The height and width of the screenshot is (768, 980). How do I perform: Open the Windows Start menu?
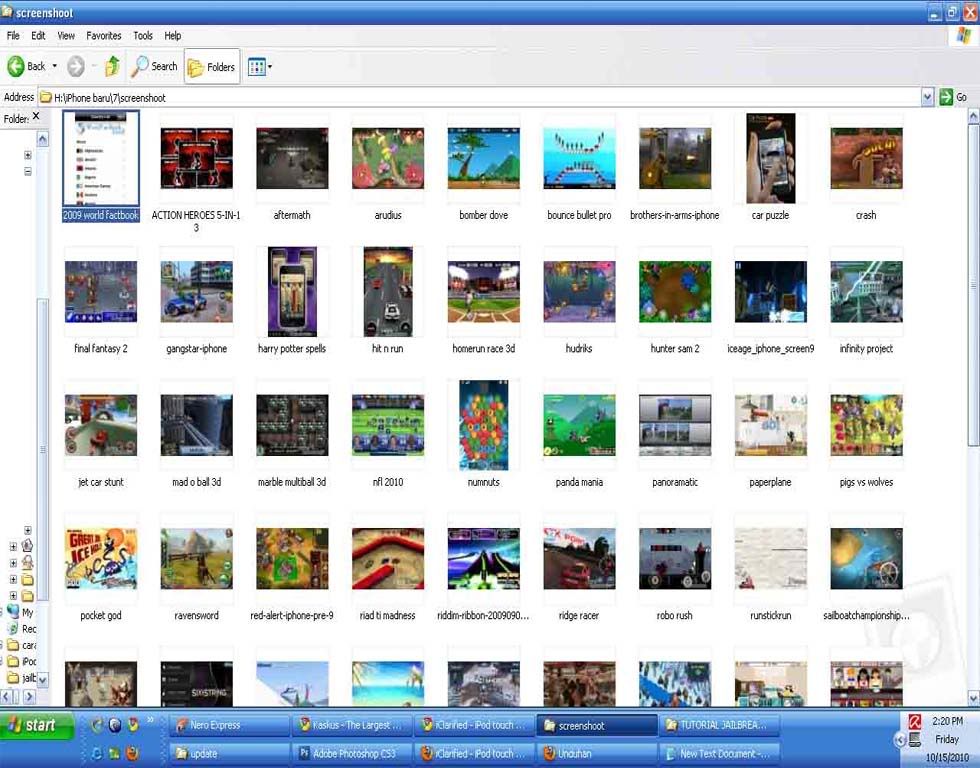point(37,725)
